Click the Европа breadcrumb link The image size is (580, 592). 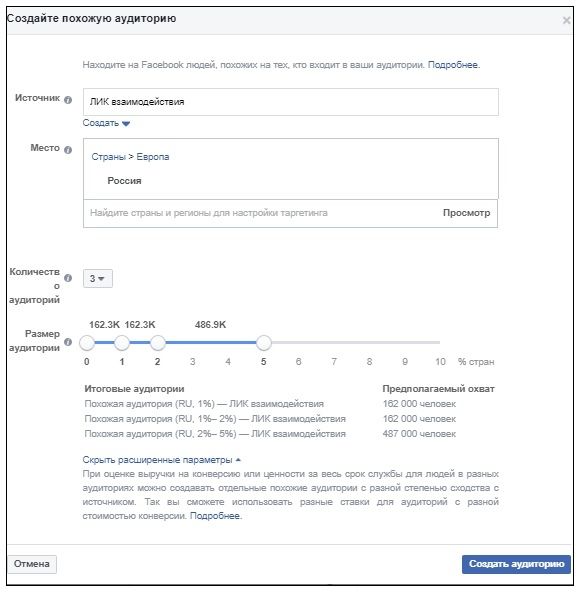click(x=153, y=157)
